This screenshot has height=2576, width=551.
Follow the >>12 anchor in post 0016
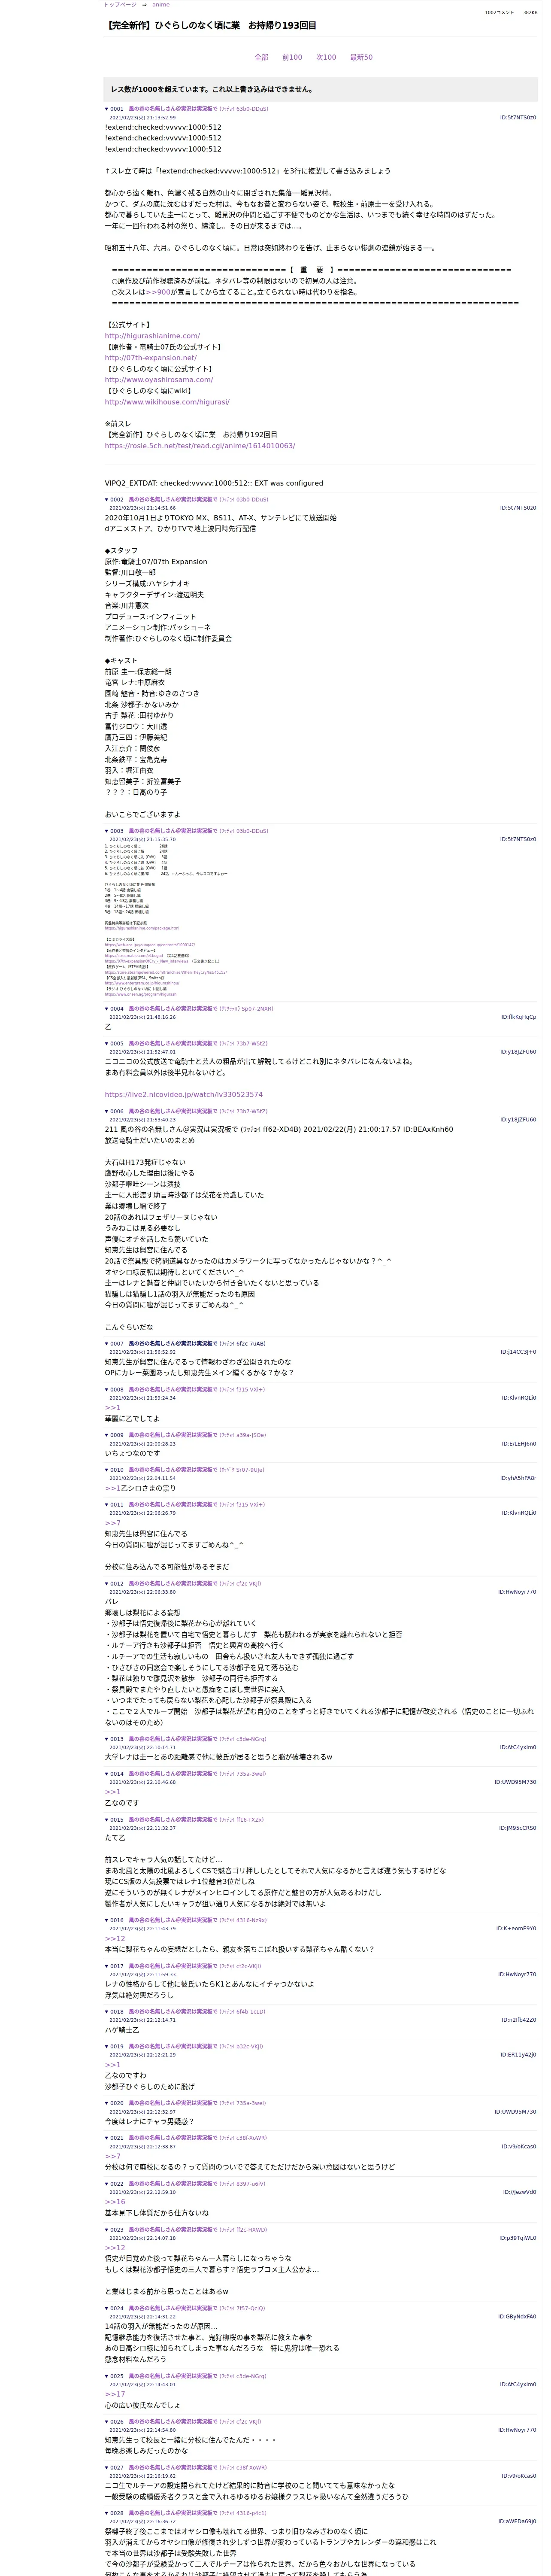[115, 1938]
